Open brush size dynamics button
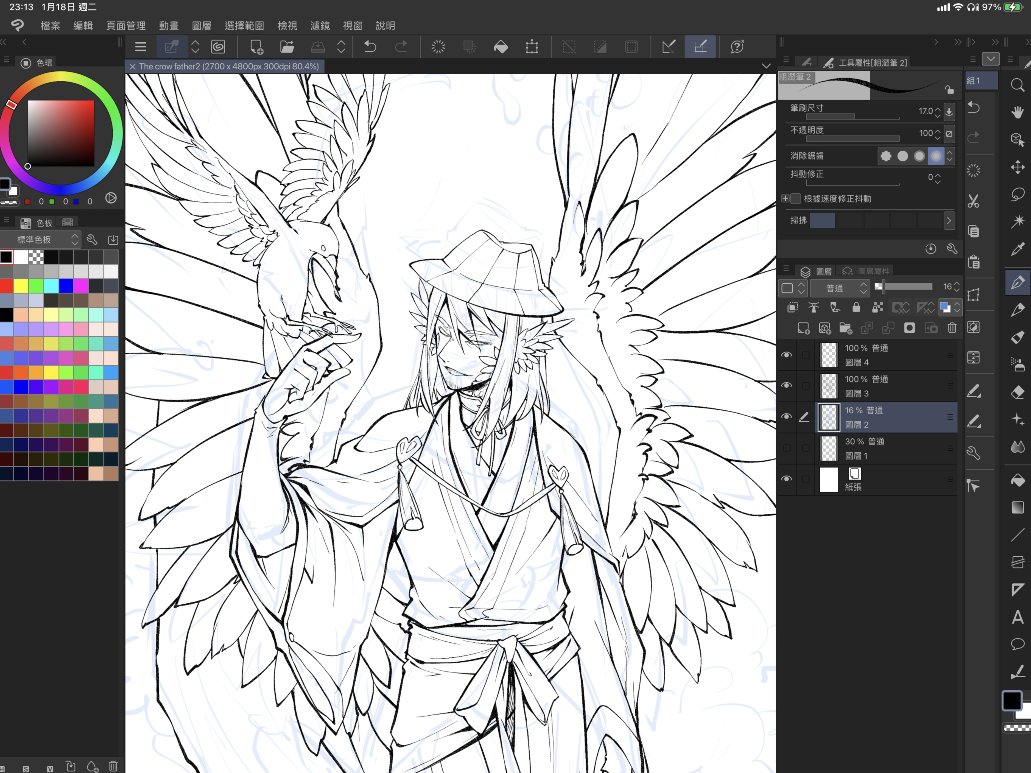 tap(949, 111)
